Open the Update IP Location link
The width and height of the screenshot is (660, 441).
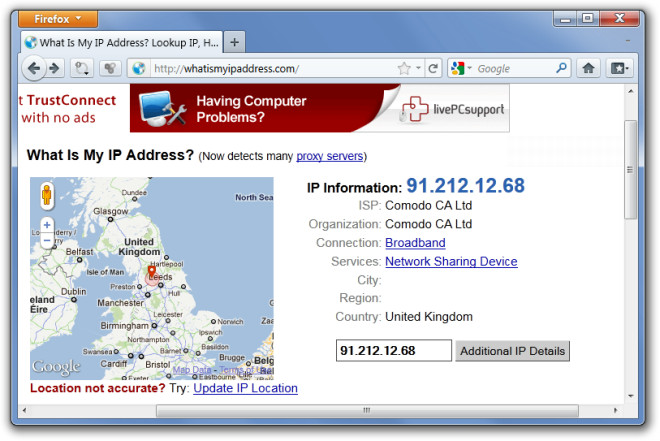[x=245, y=388]
